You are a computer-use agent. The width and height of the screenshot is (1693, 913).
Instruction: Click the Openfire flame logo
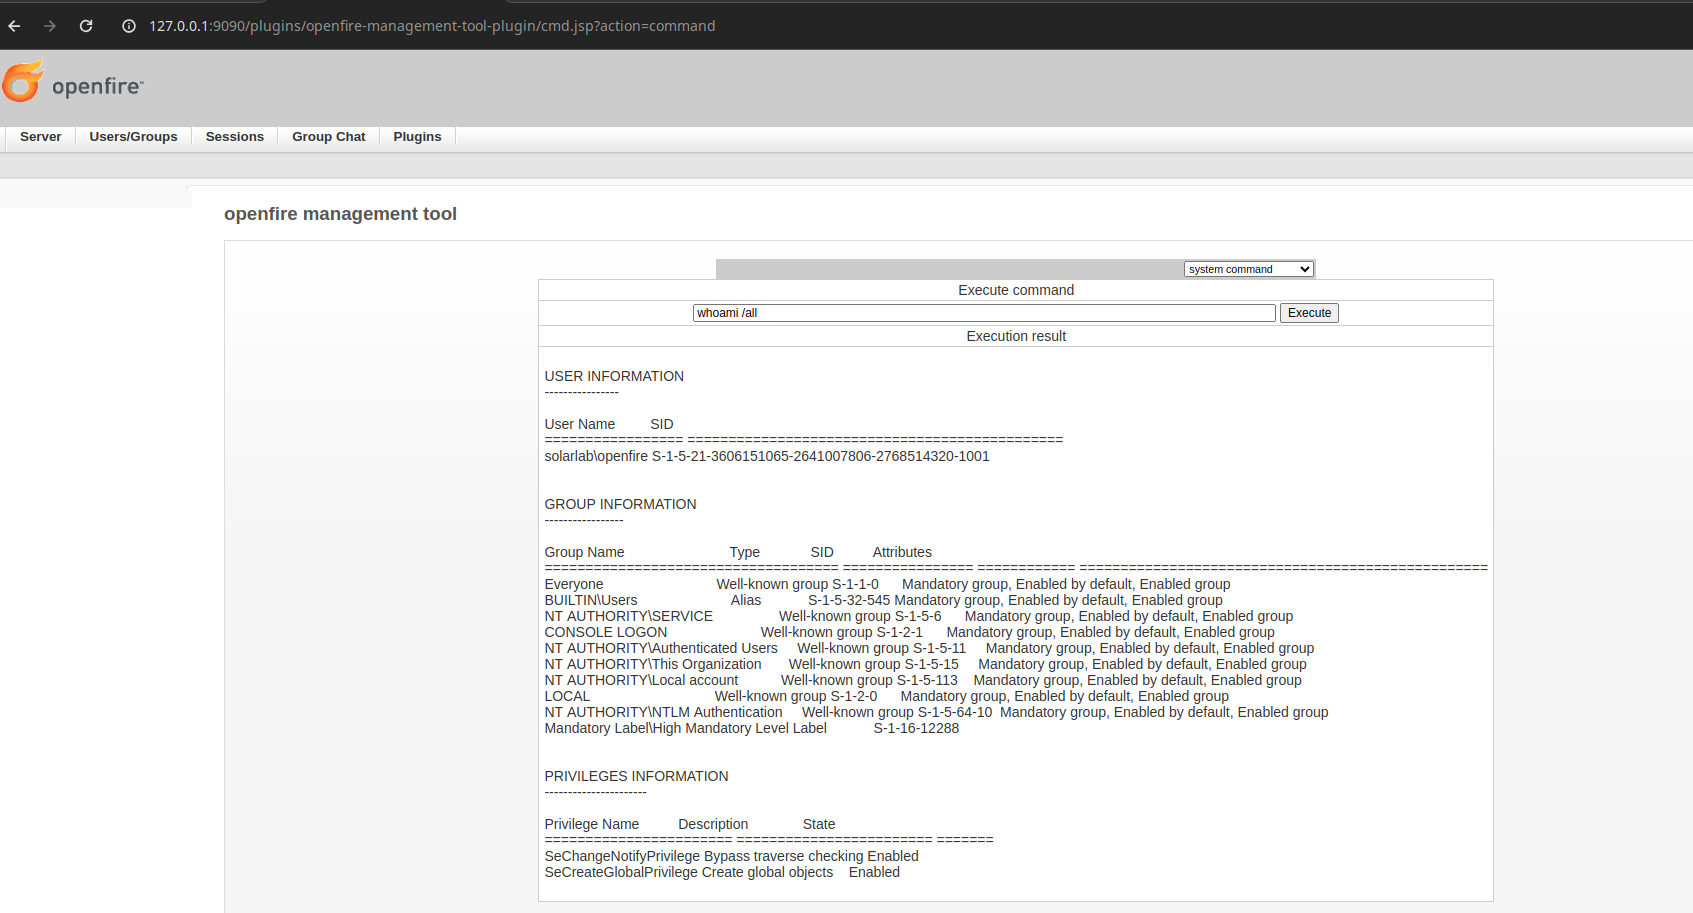point(23,81)
